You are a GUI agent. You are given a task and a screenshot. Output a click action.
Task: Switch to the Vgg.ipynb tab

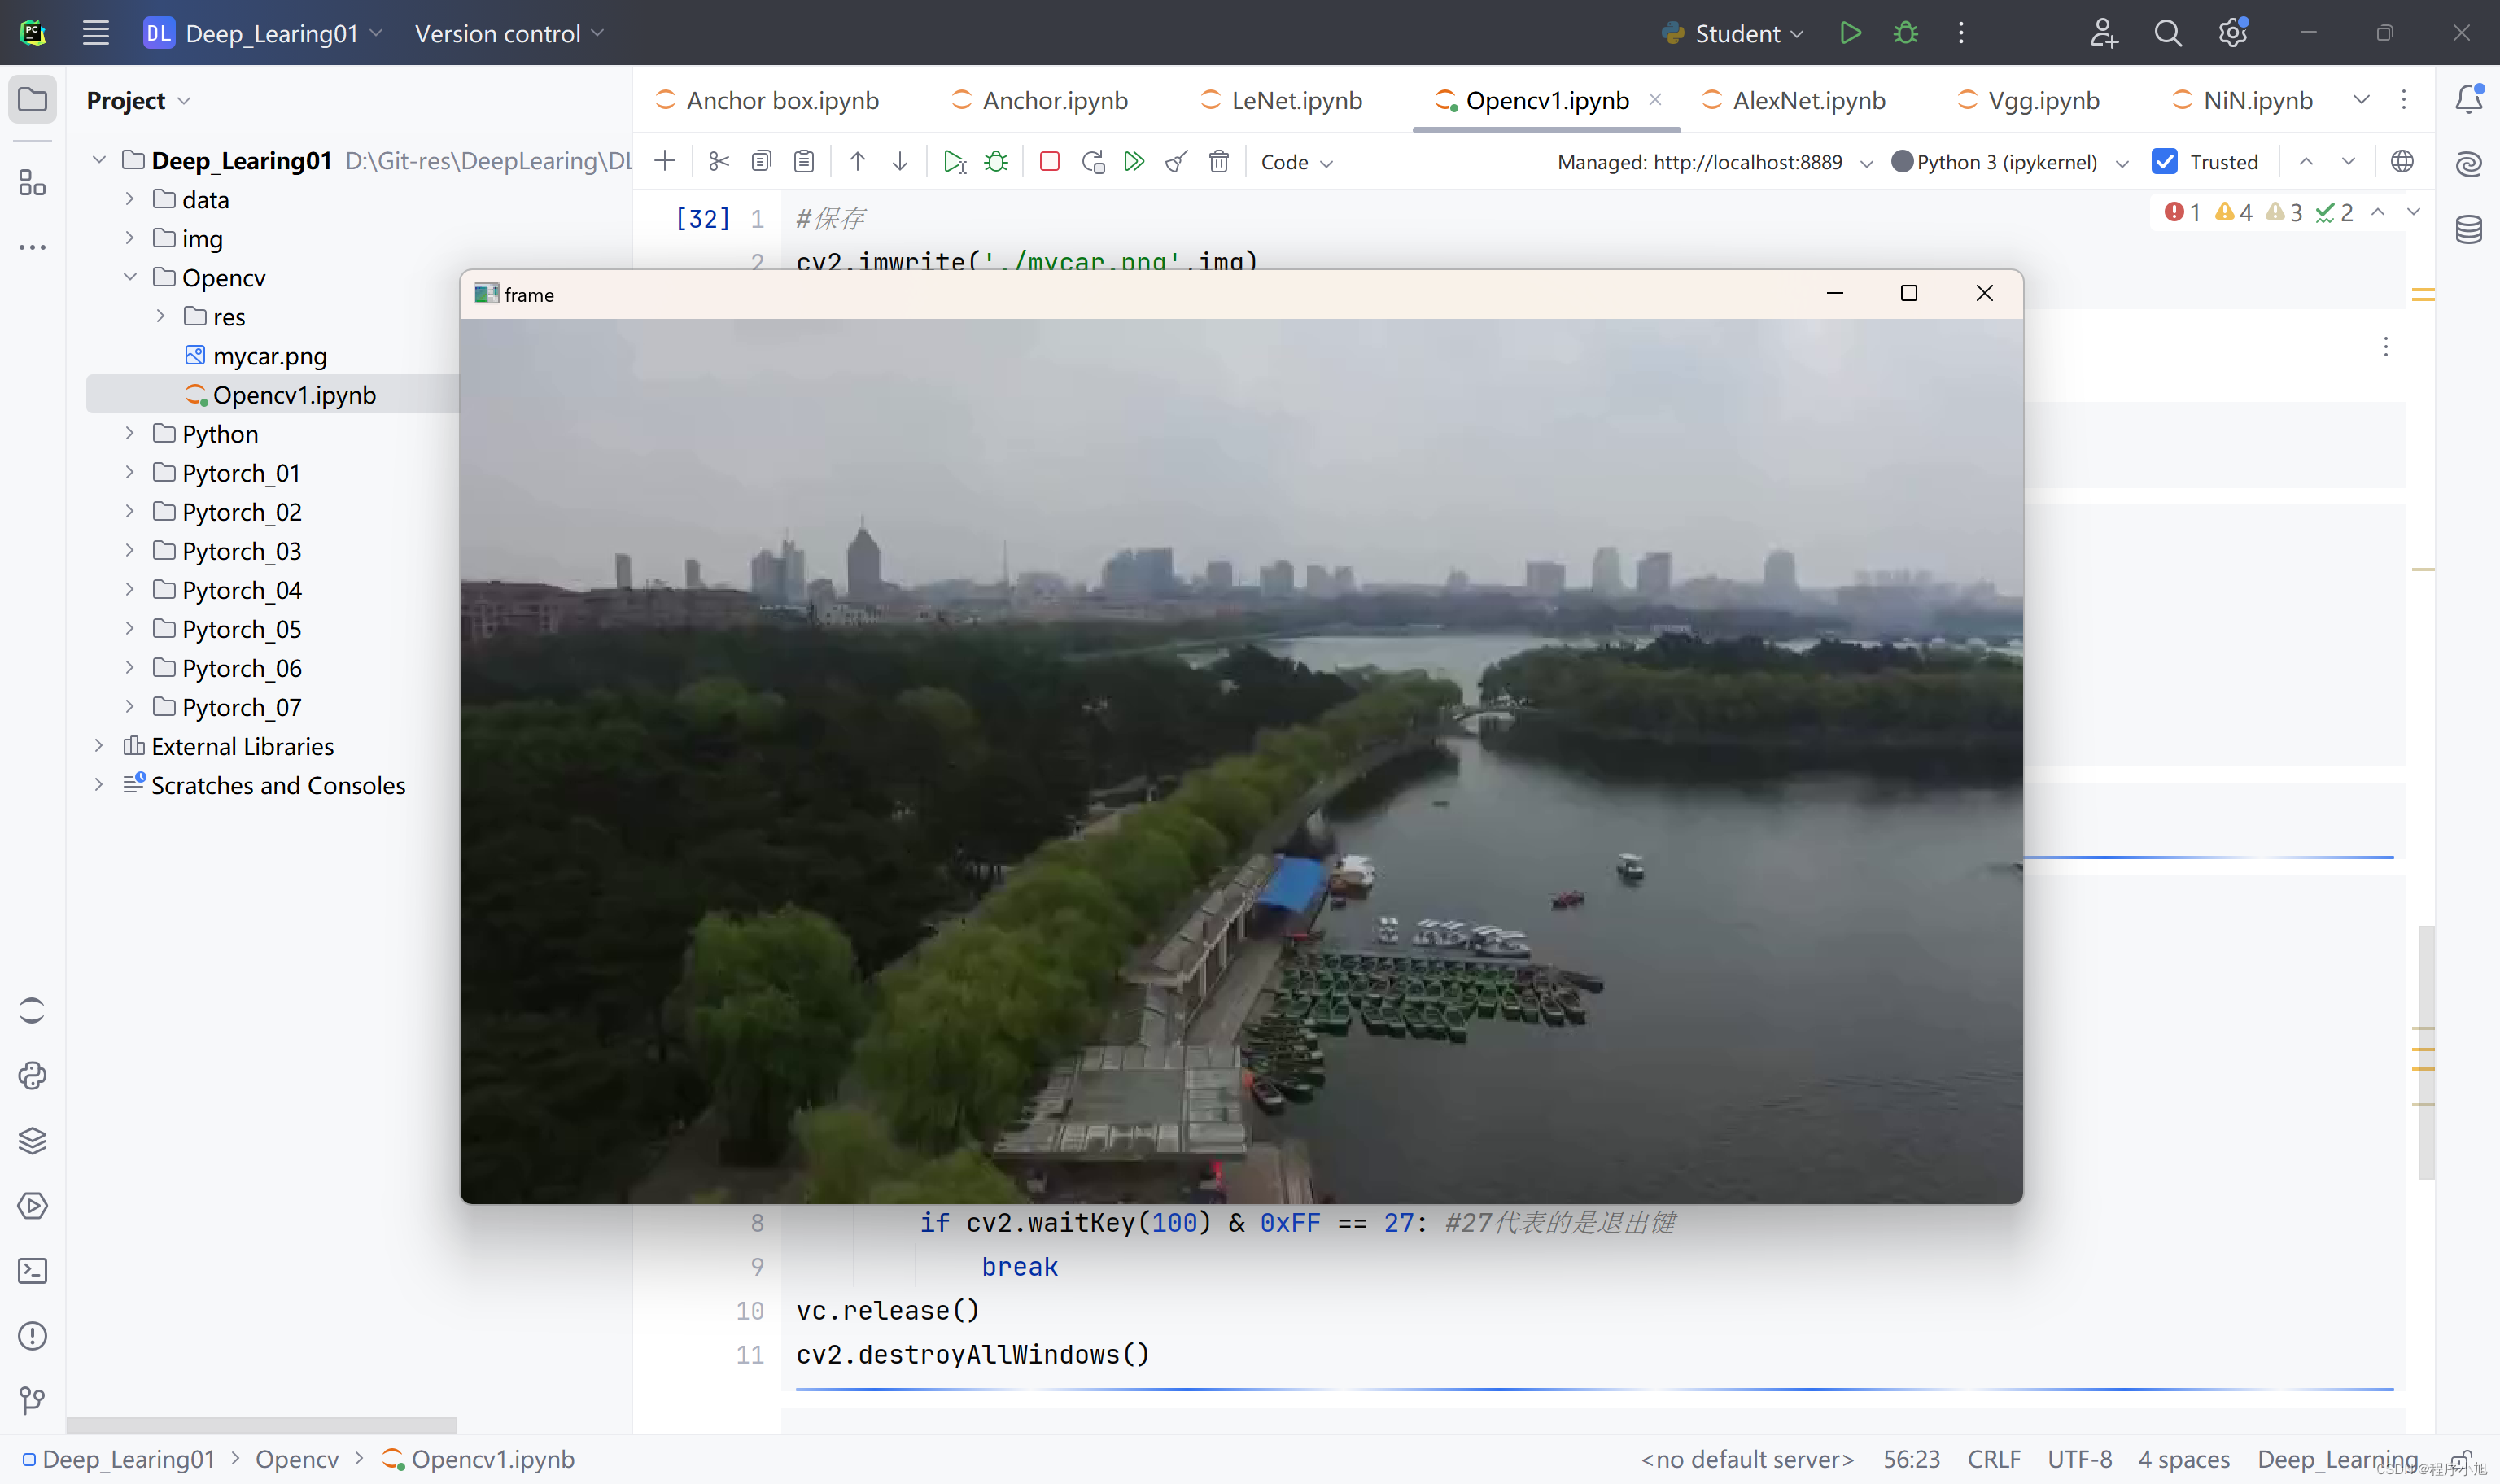point(2029,100)
